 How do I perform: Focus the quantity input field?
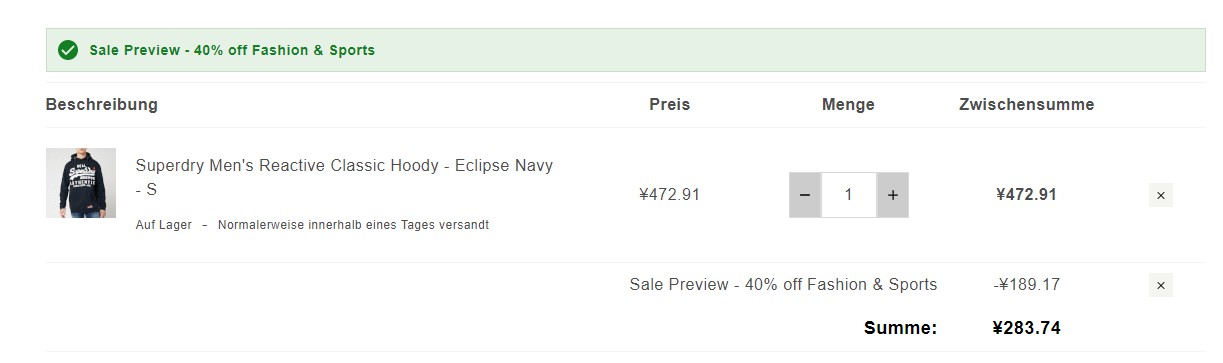(x=849, y=195)
